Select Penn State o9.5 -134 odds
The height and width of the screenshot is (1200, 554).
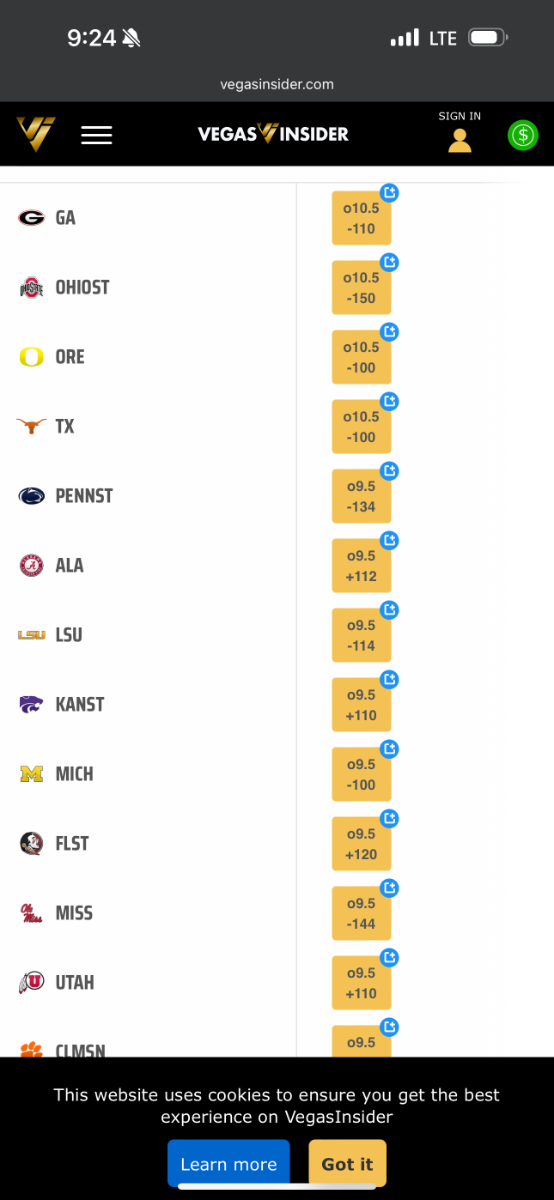[361, 496]
